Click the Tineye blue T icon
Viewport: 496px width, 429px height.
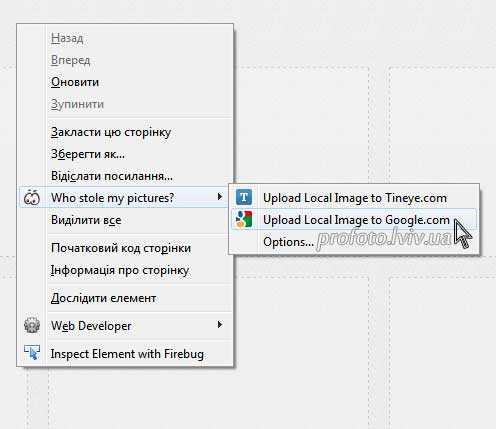click(x=244, y=197)
